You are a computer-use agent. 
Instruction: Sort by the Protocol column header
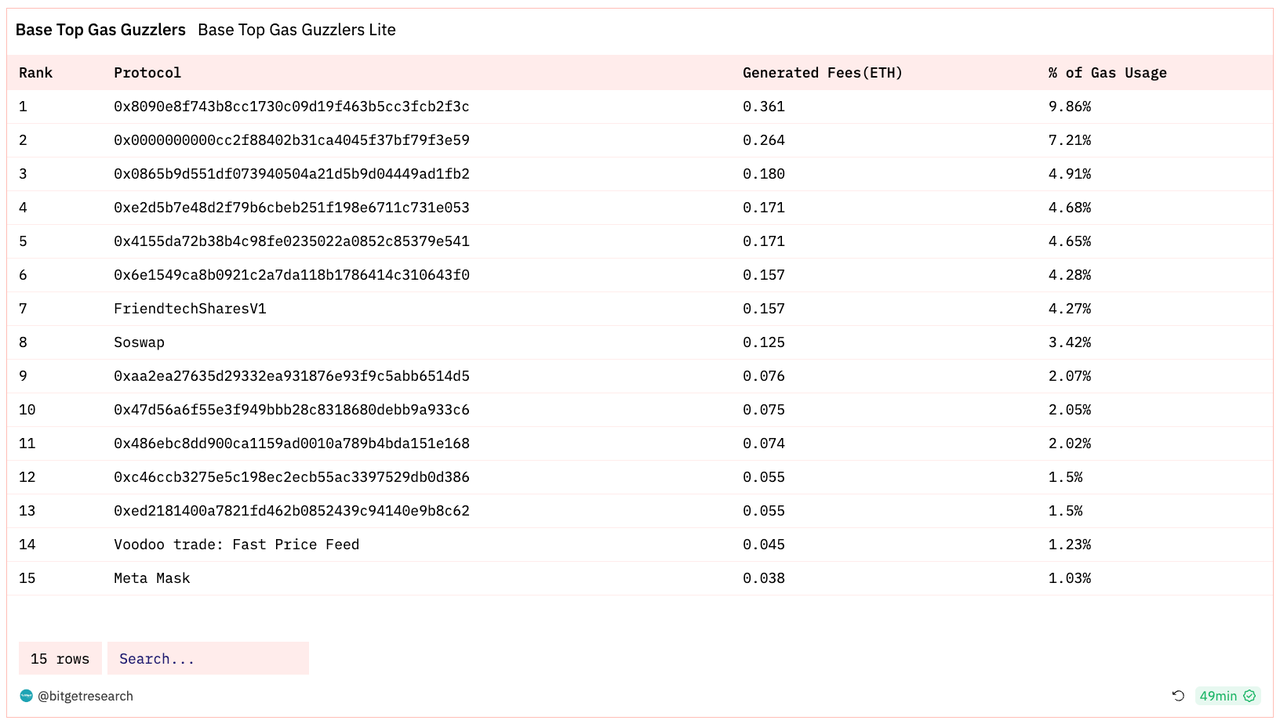pyautogui.click(x=148, y=73)
